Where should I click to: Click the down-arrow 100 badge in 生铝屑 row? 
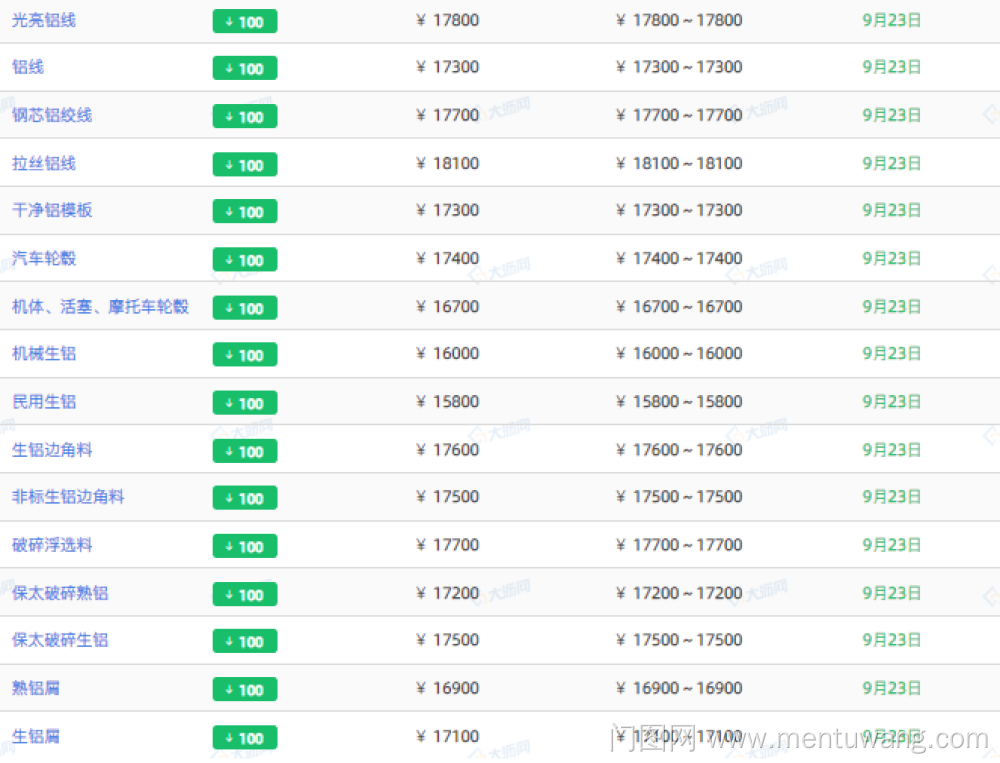[245, 737]
